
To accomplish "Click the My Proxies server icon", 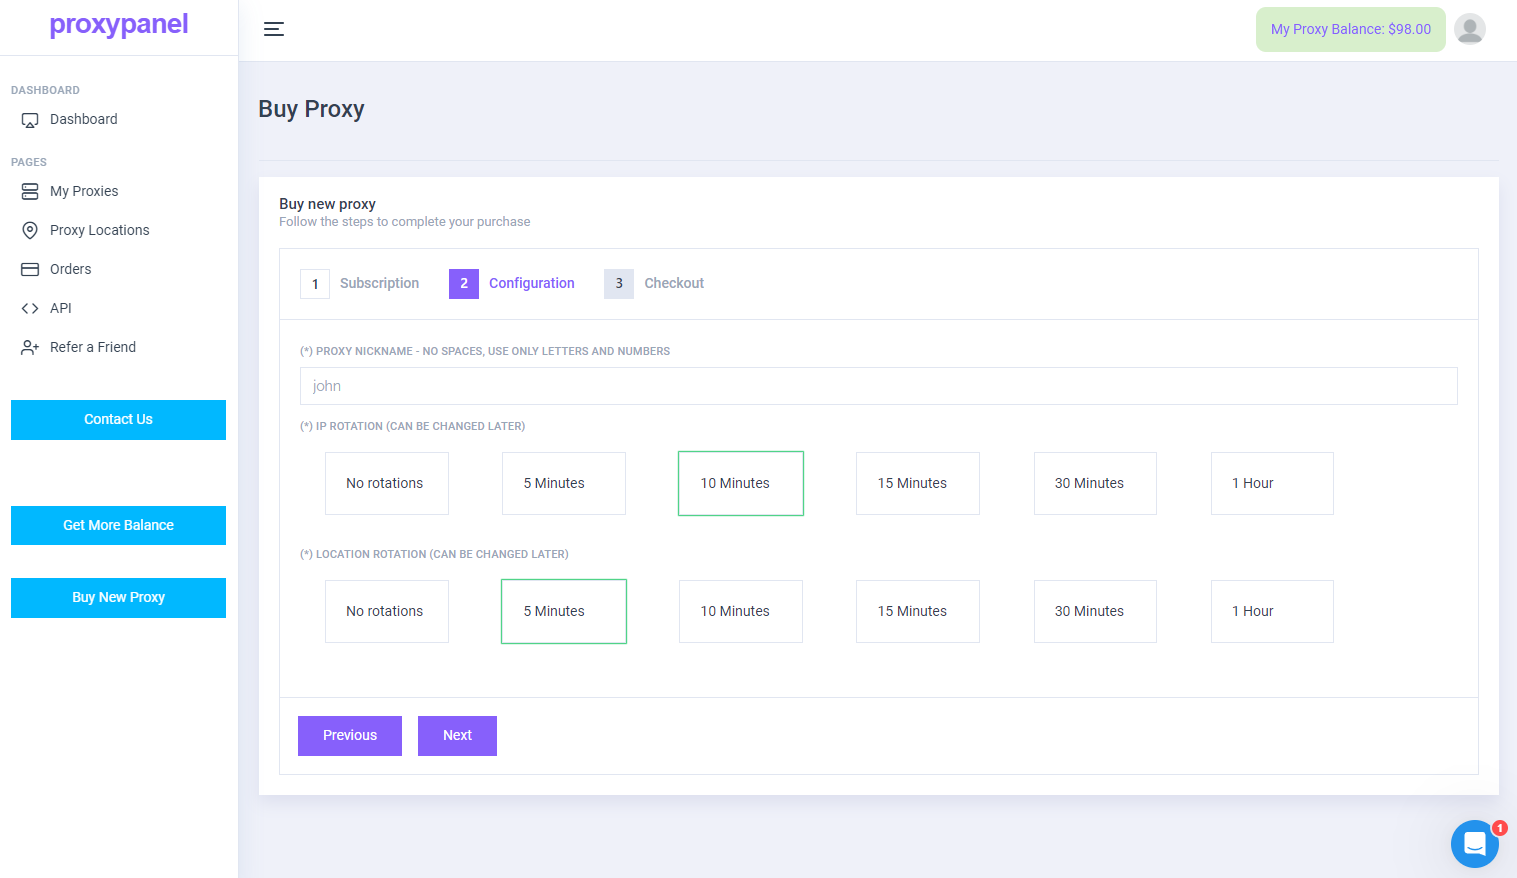I will coord(30,191).
